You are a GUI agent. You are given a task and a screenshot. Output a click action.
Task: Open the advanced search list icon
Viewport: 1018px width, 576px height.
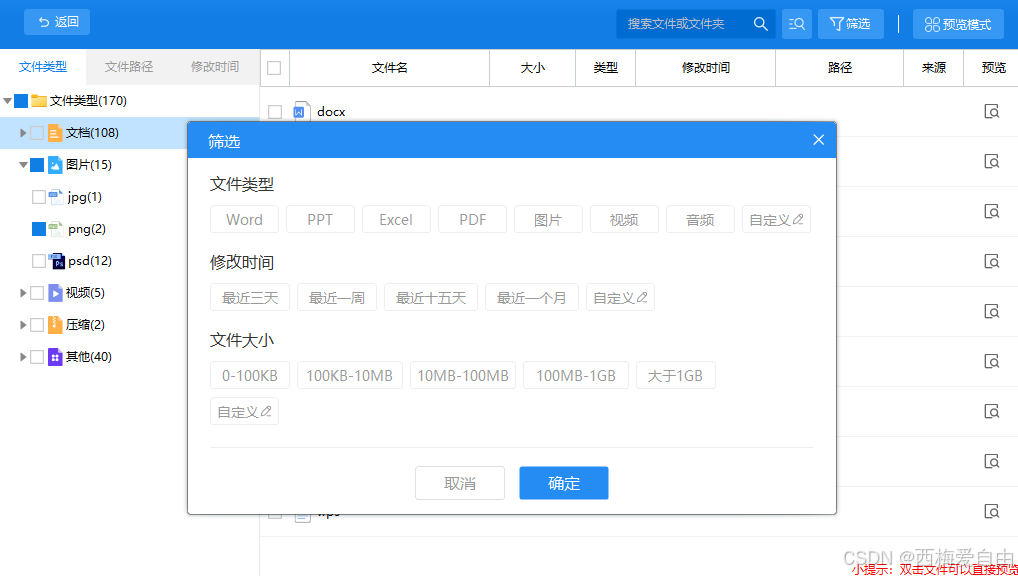(x=797, y=24)
